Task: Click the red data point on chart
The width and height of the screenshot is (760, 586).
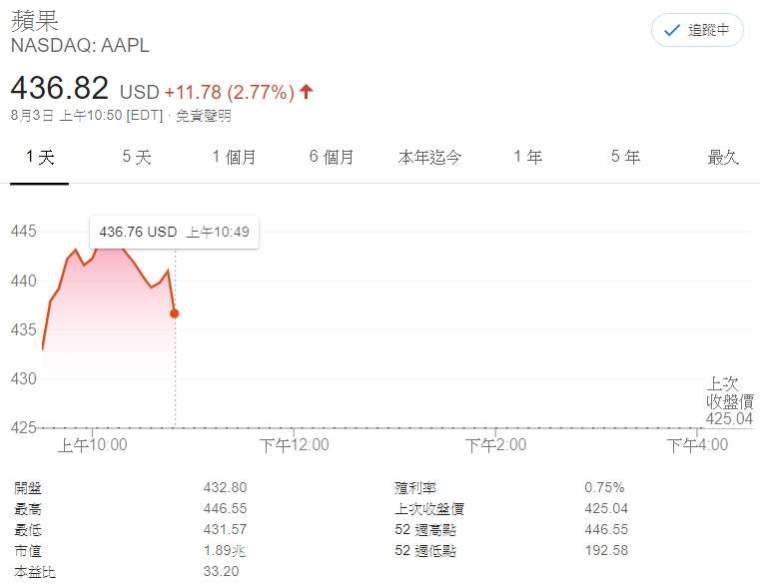Action: [174, 314]
